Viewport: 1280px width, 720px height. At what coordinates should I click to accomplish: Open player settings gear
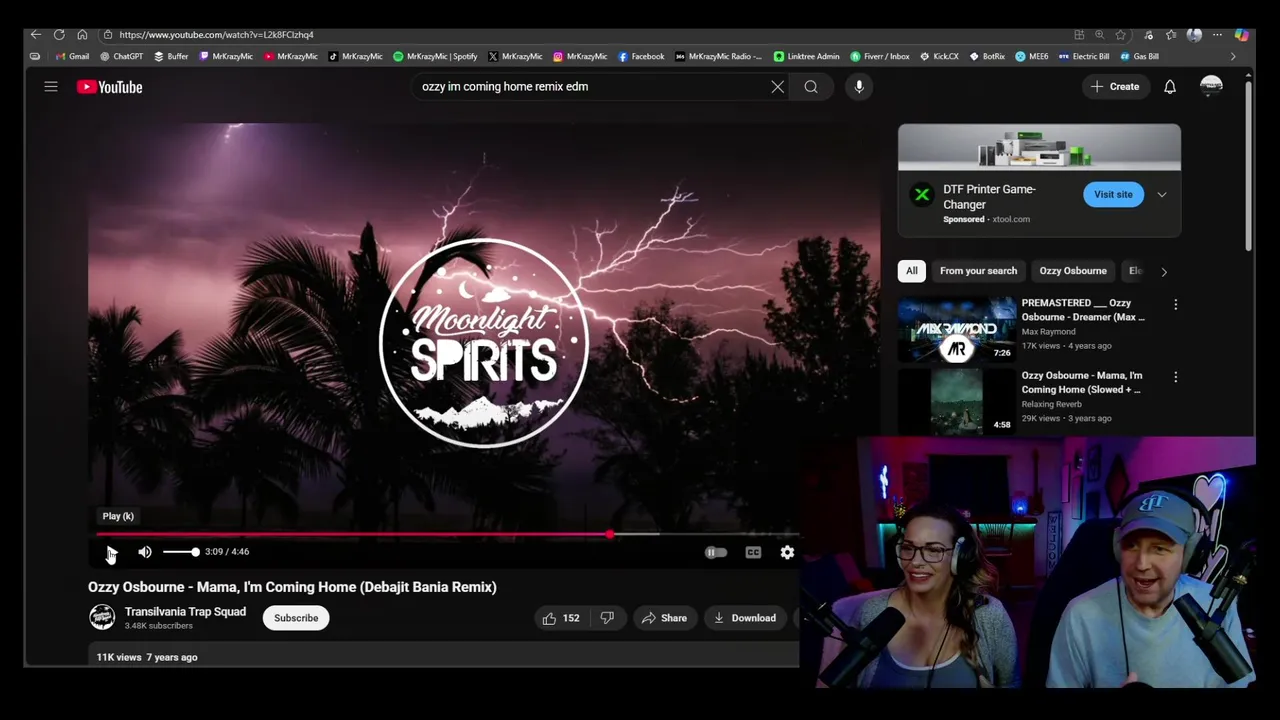787,552
